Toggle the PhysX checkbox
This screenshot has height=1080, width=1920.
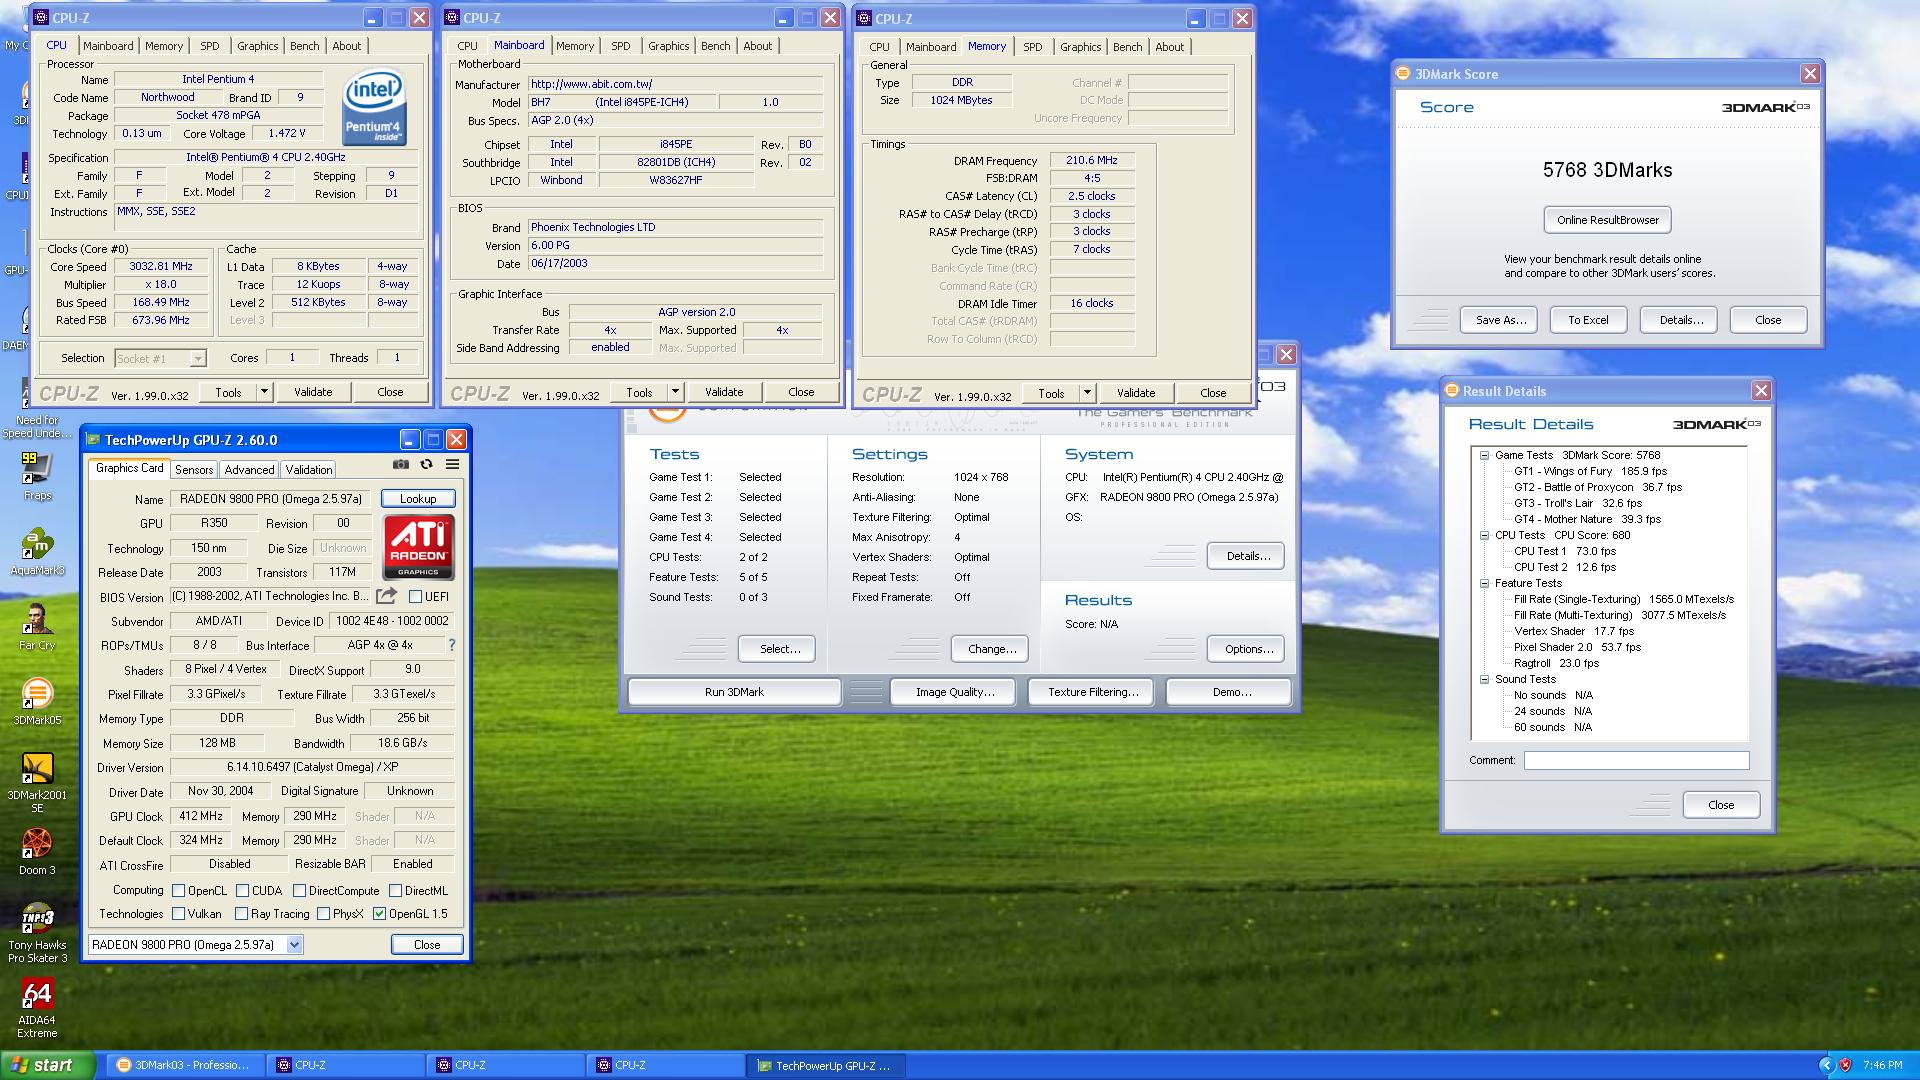click(323, 914)
